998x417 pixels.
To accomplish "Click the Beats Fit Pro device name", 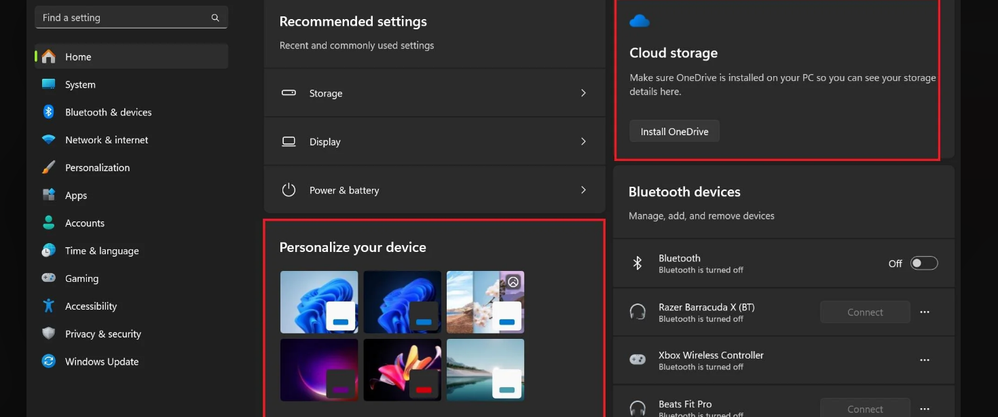I will tap(685, 404).
